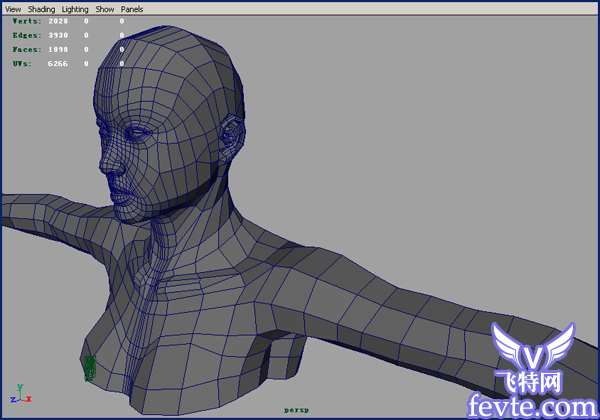Screen dimensions: 600x420
Task: Click the Edges count 3930 readout
Action: click(x=58, y=35)
